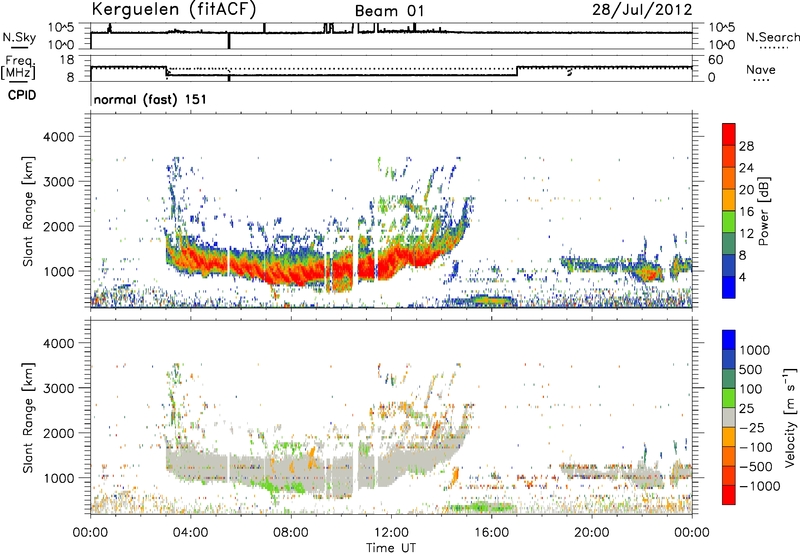
Task: Click the "Power [dB]" colorbar title
Action: pos(763,211)
